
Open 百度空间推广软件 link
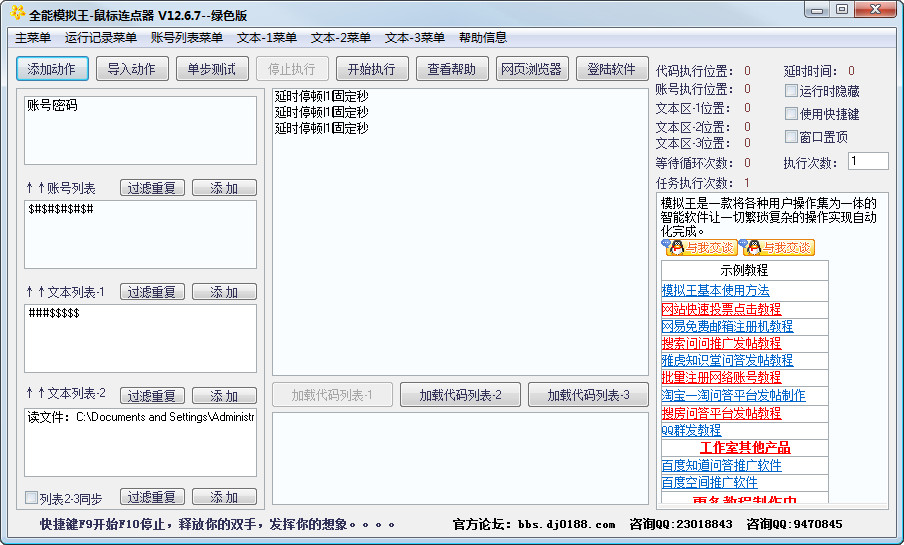coord(710,483)
